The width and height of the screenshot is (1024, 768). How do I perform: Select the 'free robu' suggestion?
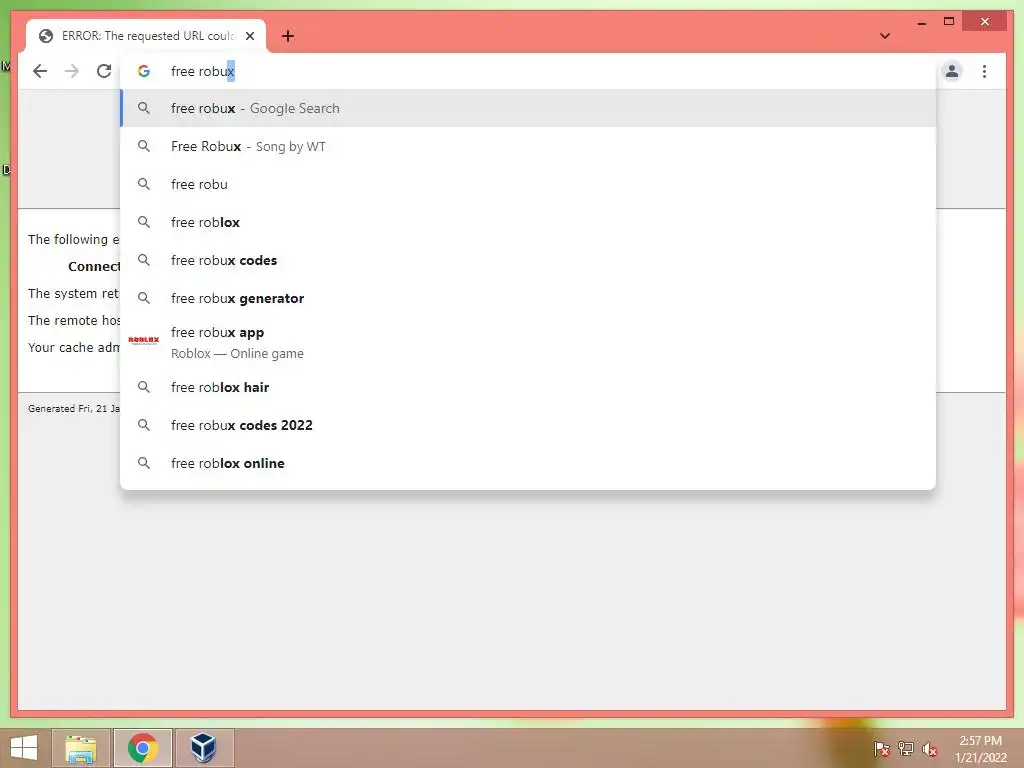[x=528, y=184]
